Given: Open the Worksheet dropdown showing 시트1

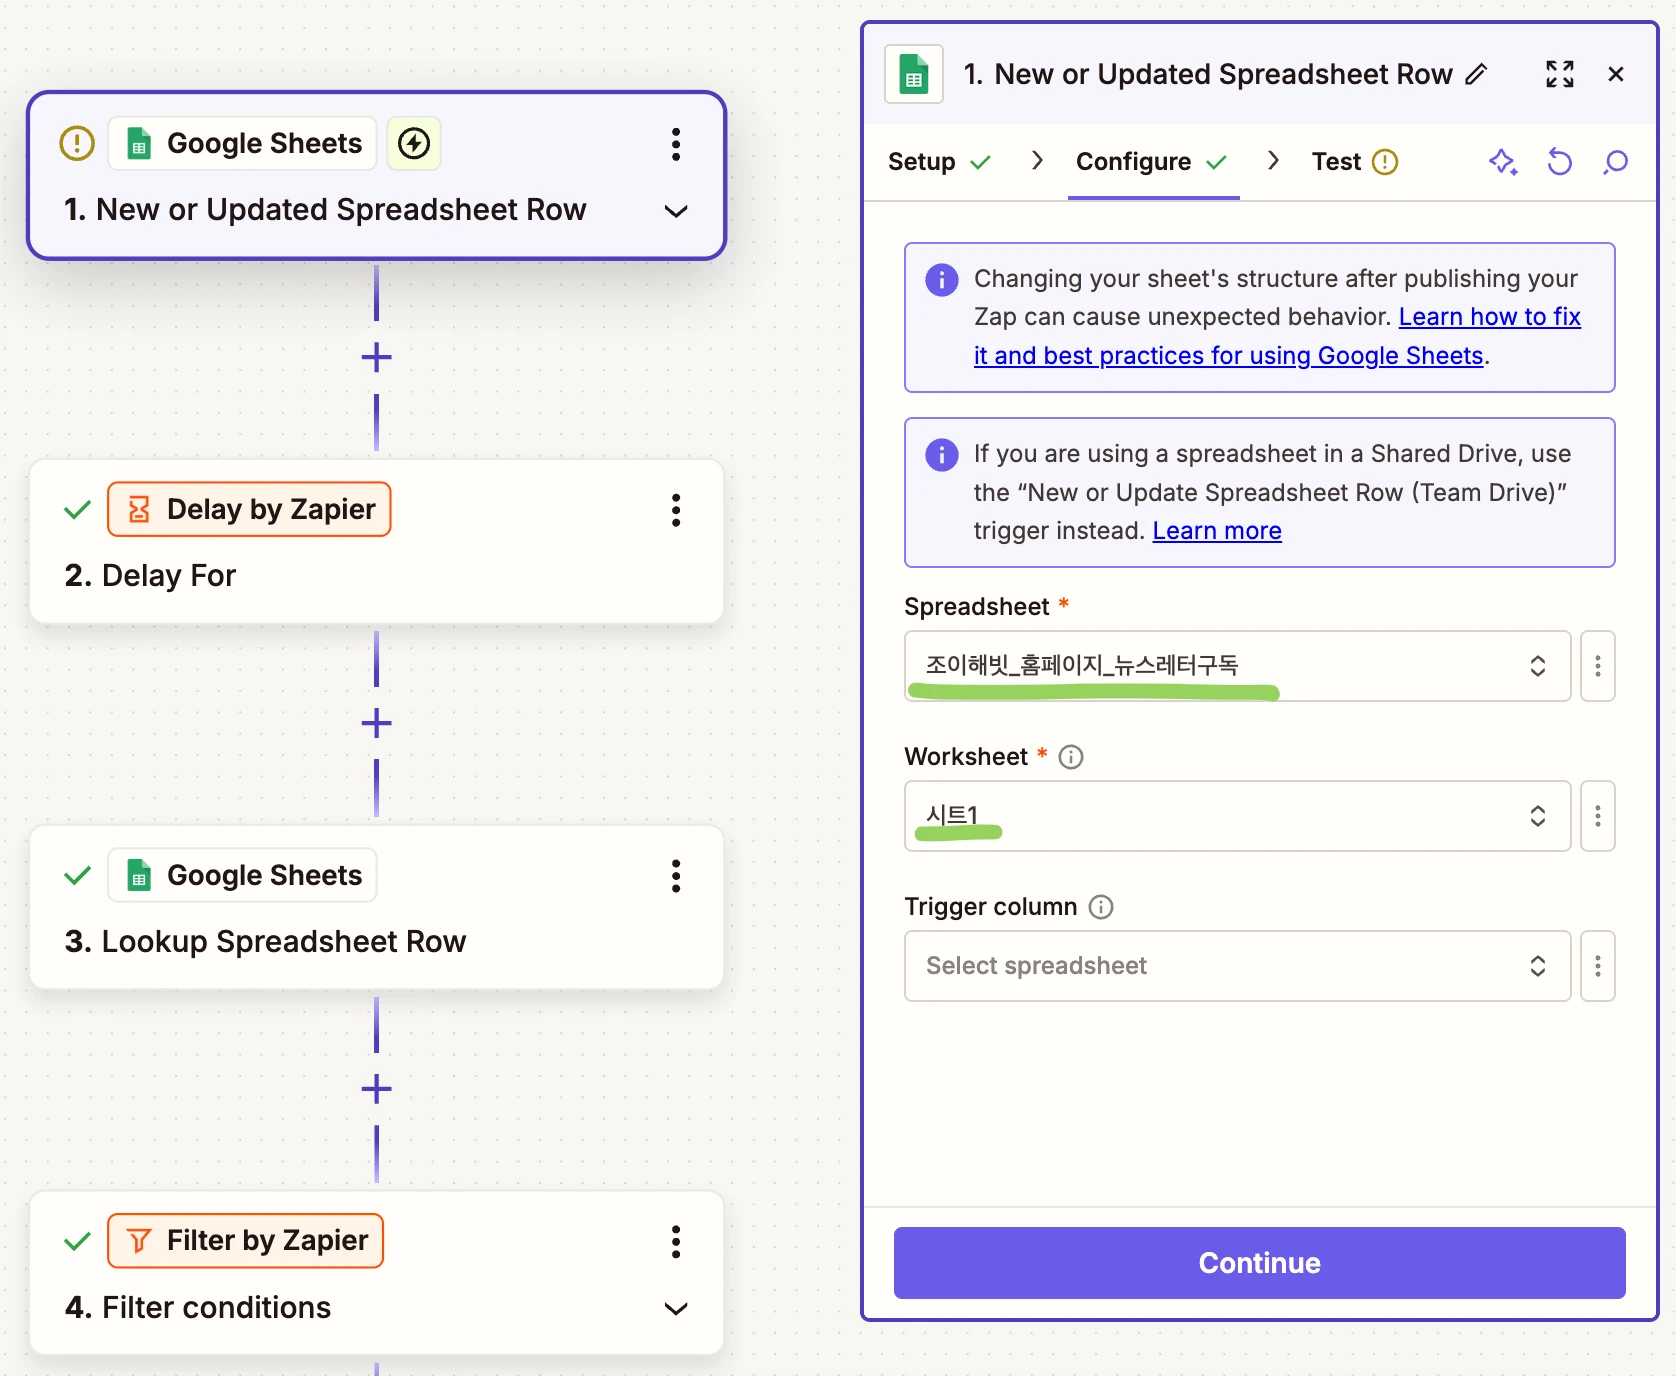Looking at the screenshot, I should pyautogui.click(x=1236, y=816).
